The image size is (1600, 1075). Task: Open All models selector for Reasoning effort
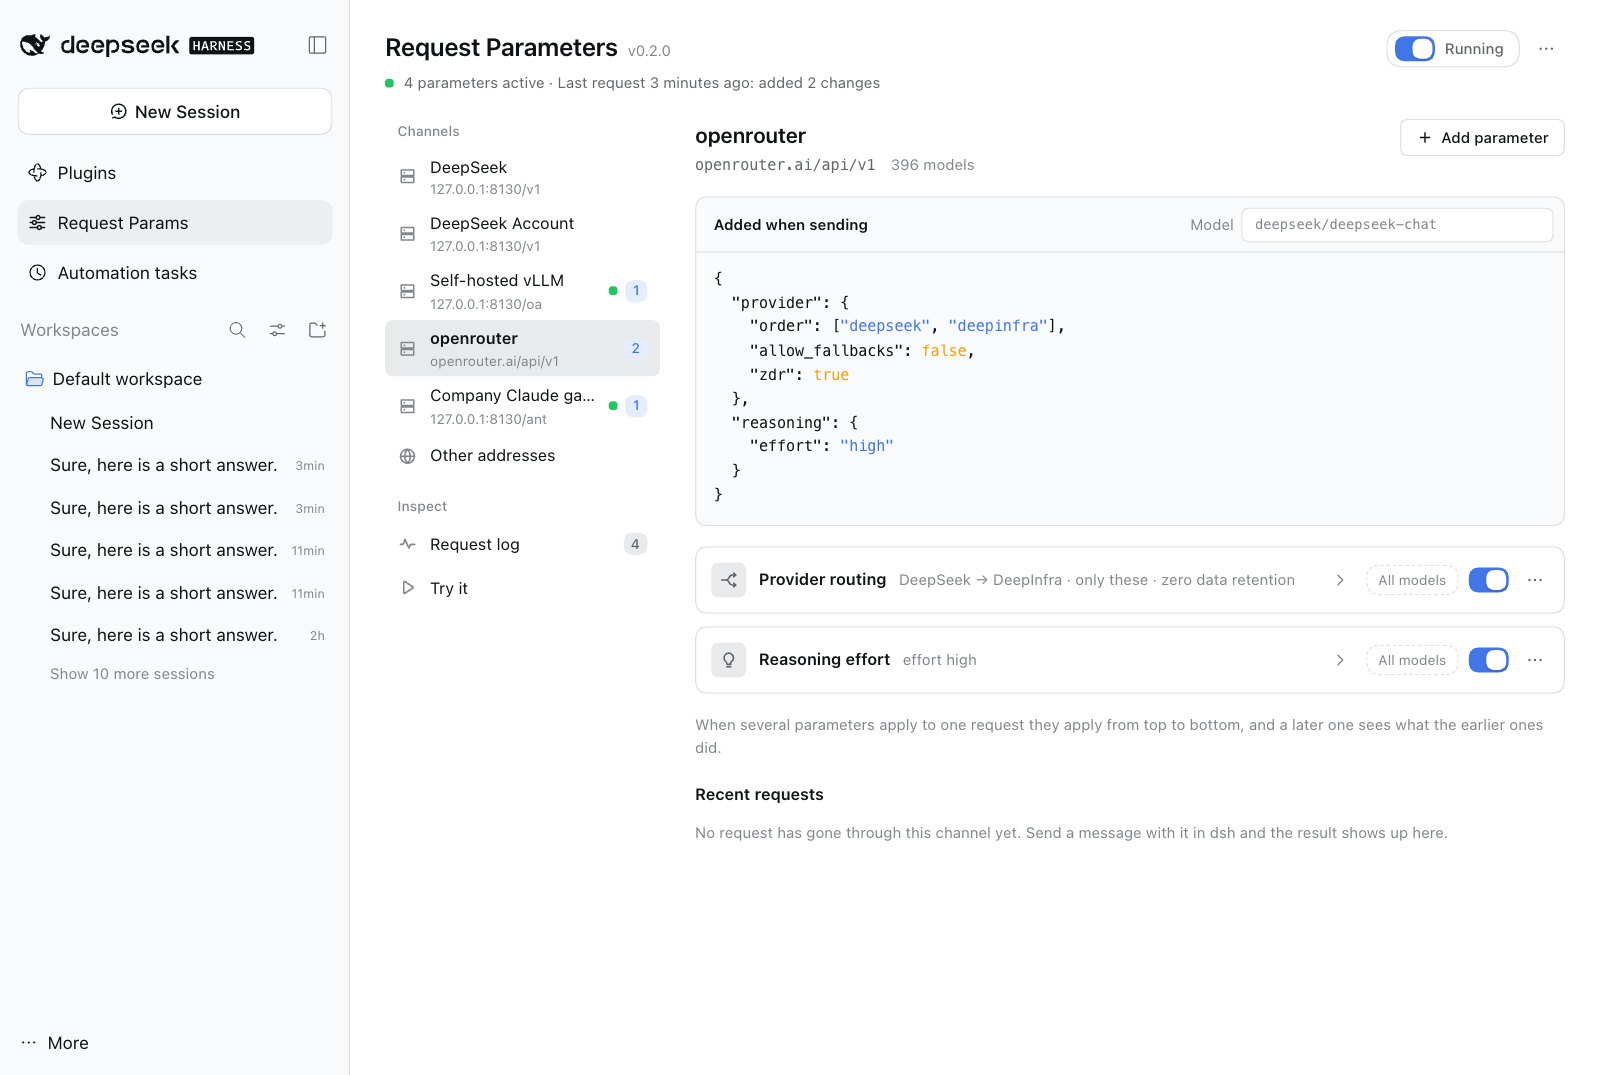(1412, 660)
